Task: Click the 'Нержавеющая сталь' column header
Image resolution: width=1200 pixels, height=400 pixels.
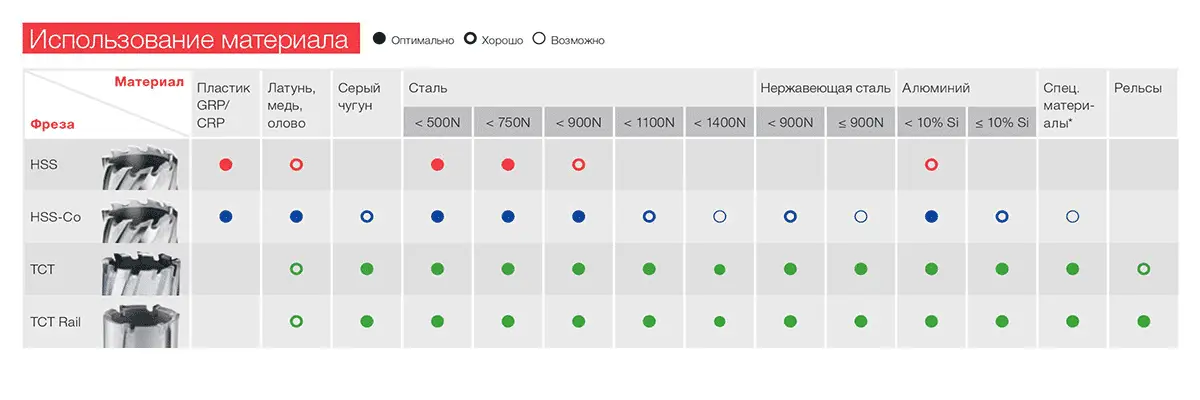Action: pos(824,88)
